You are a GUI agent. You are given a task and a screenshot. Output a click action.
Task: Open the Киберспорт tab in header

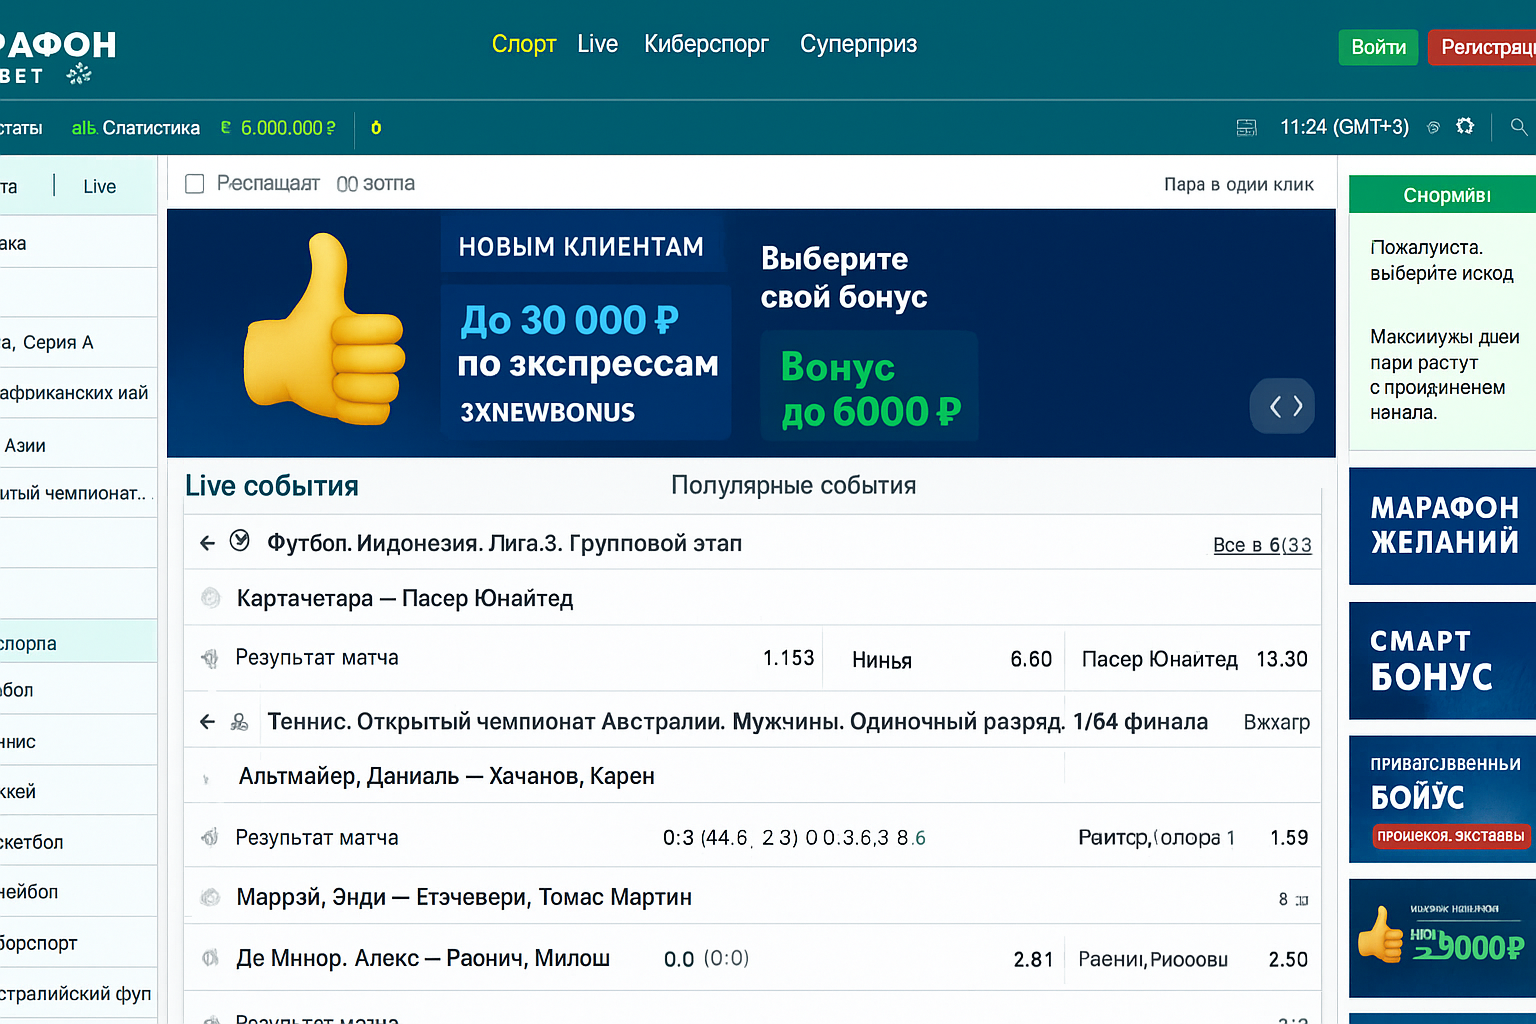coord(706,44)
